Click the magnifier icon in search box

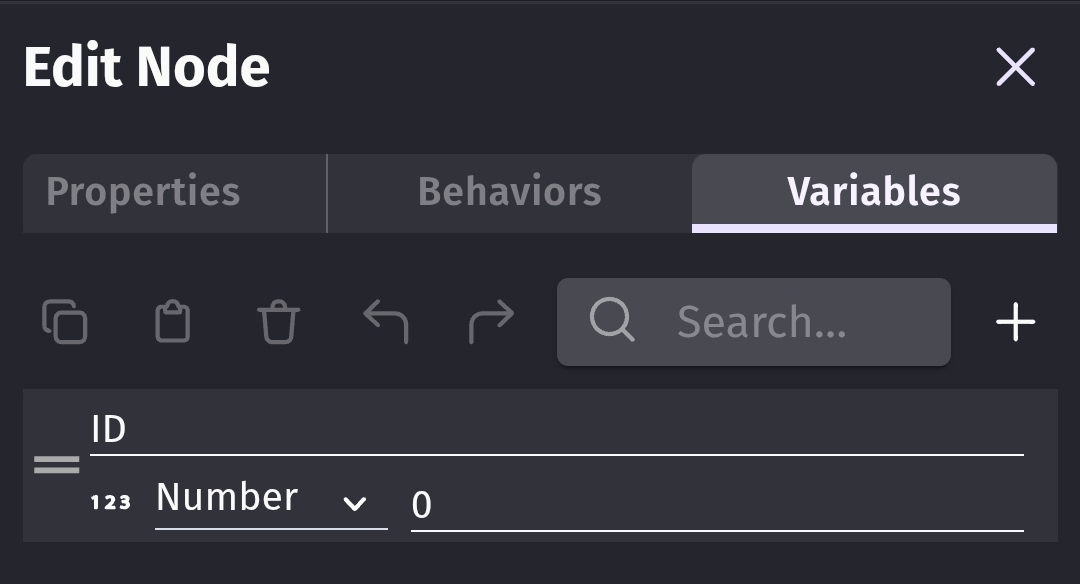(611, 321)
